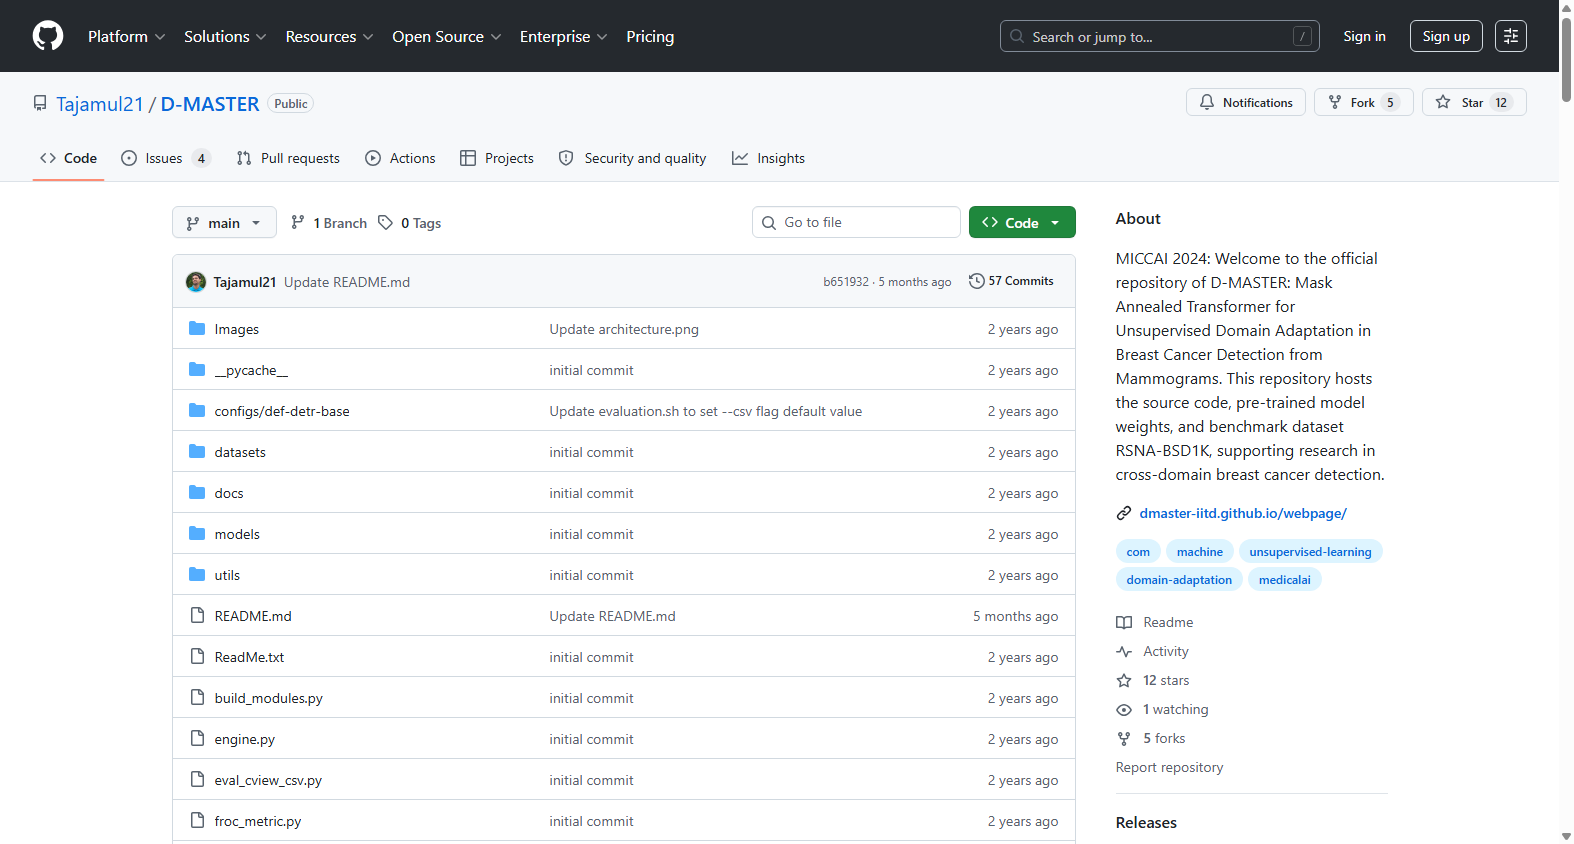Expand the Platform menu
The width and height of the screenshot is (1574, 844).
point(127,36)
